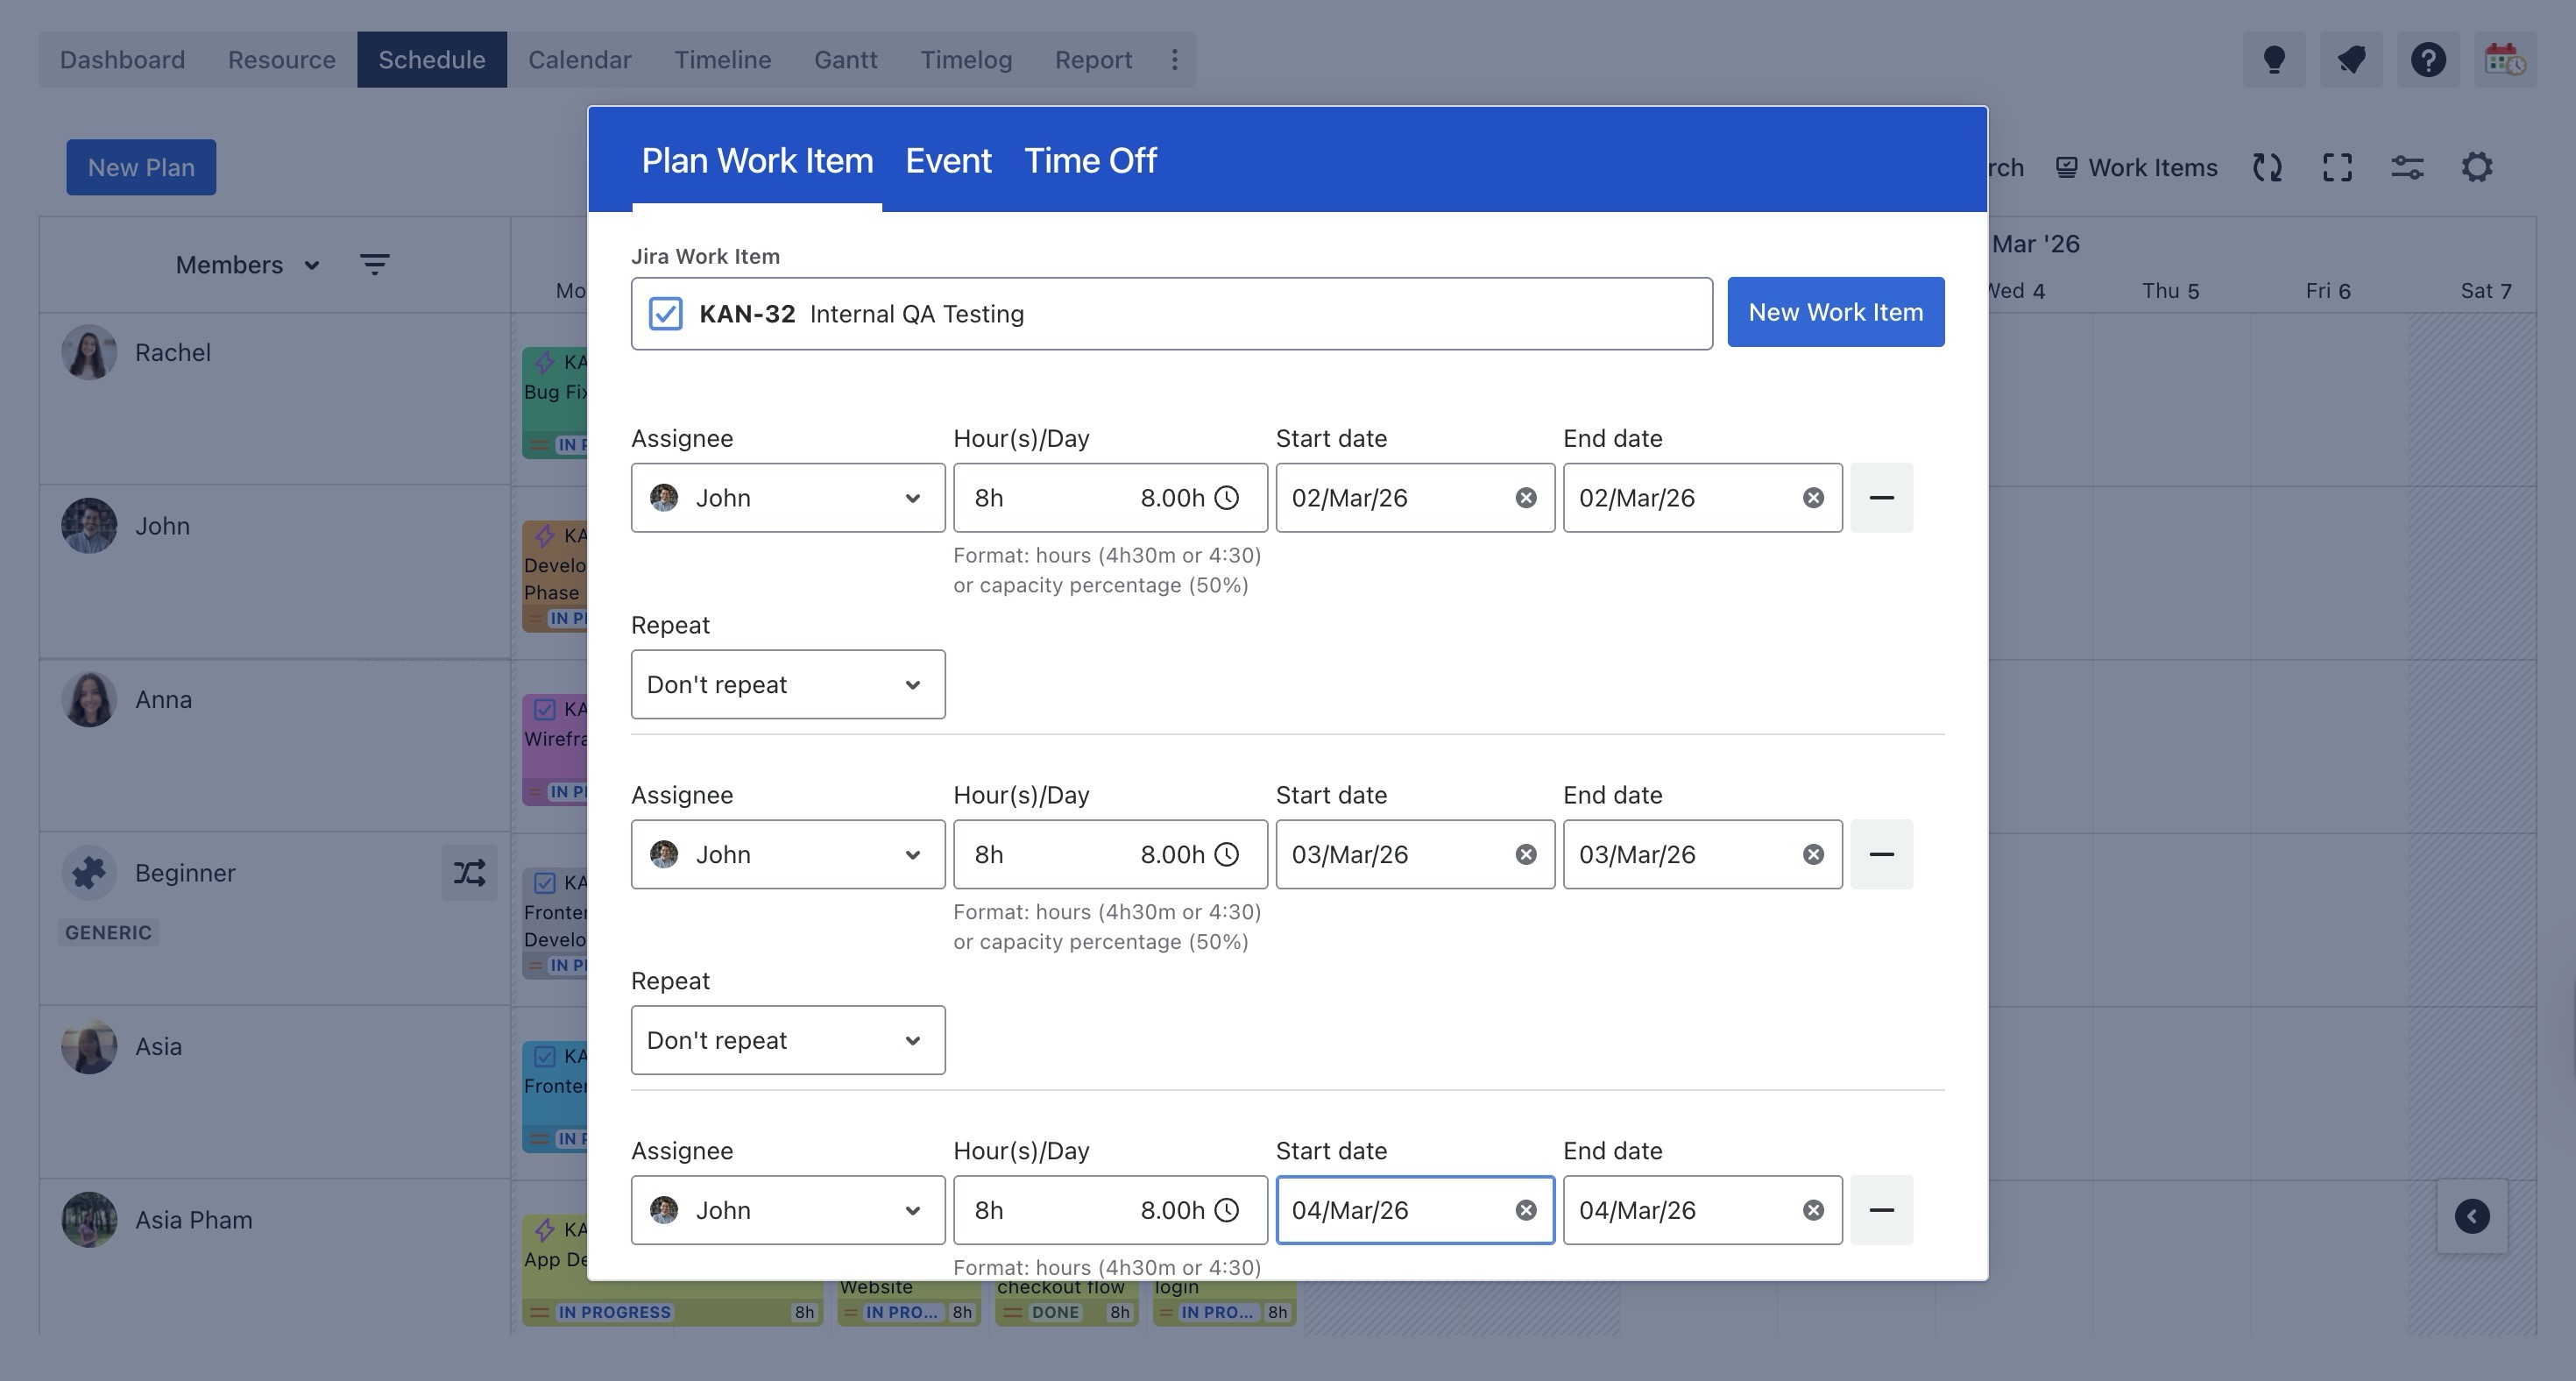2576x1381 pixels.
Task: Click the New Work Item button
Action: 1834,313
